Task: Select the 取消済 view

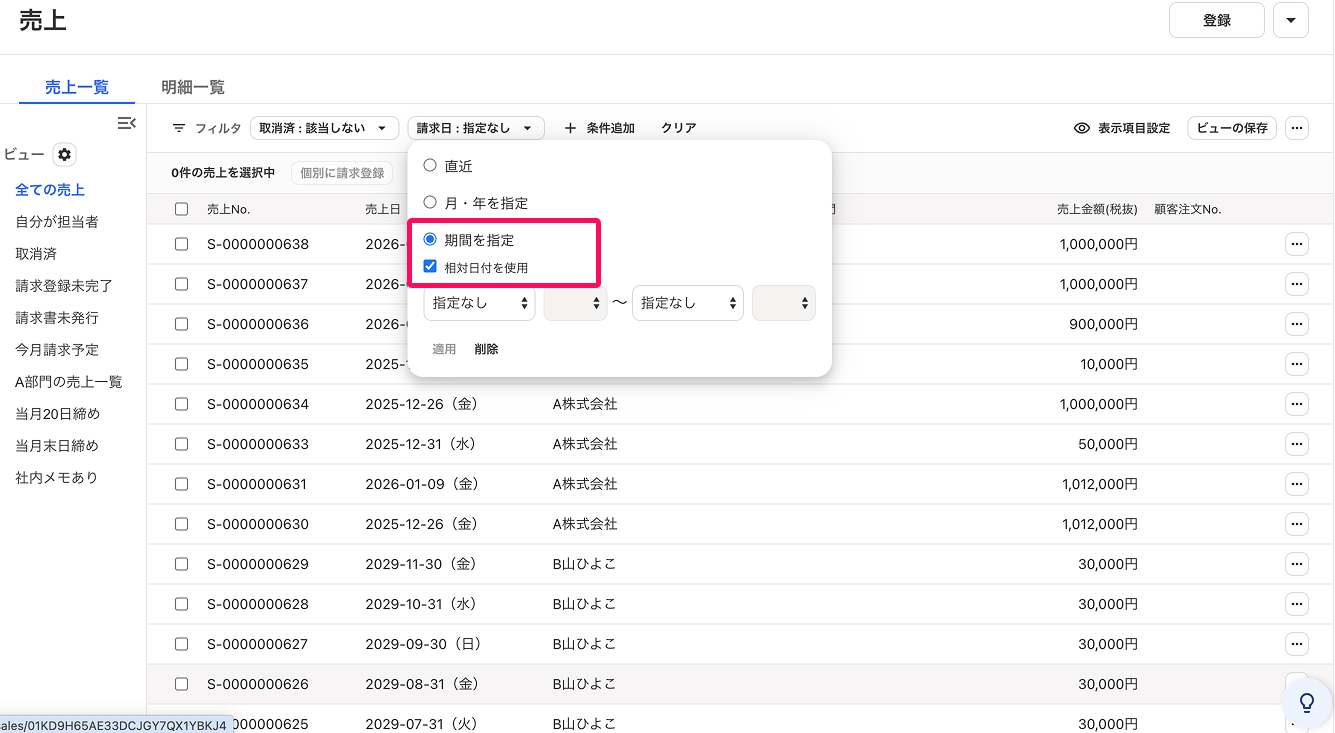Action: click(36, 254)
